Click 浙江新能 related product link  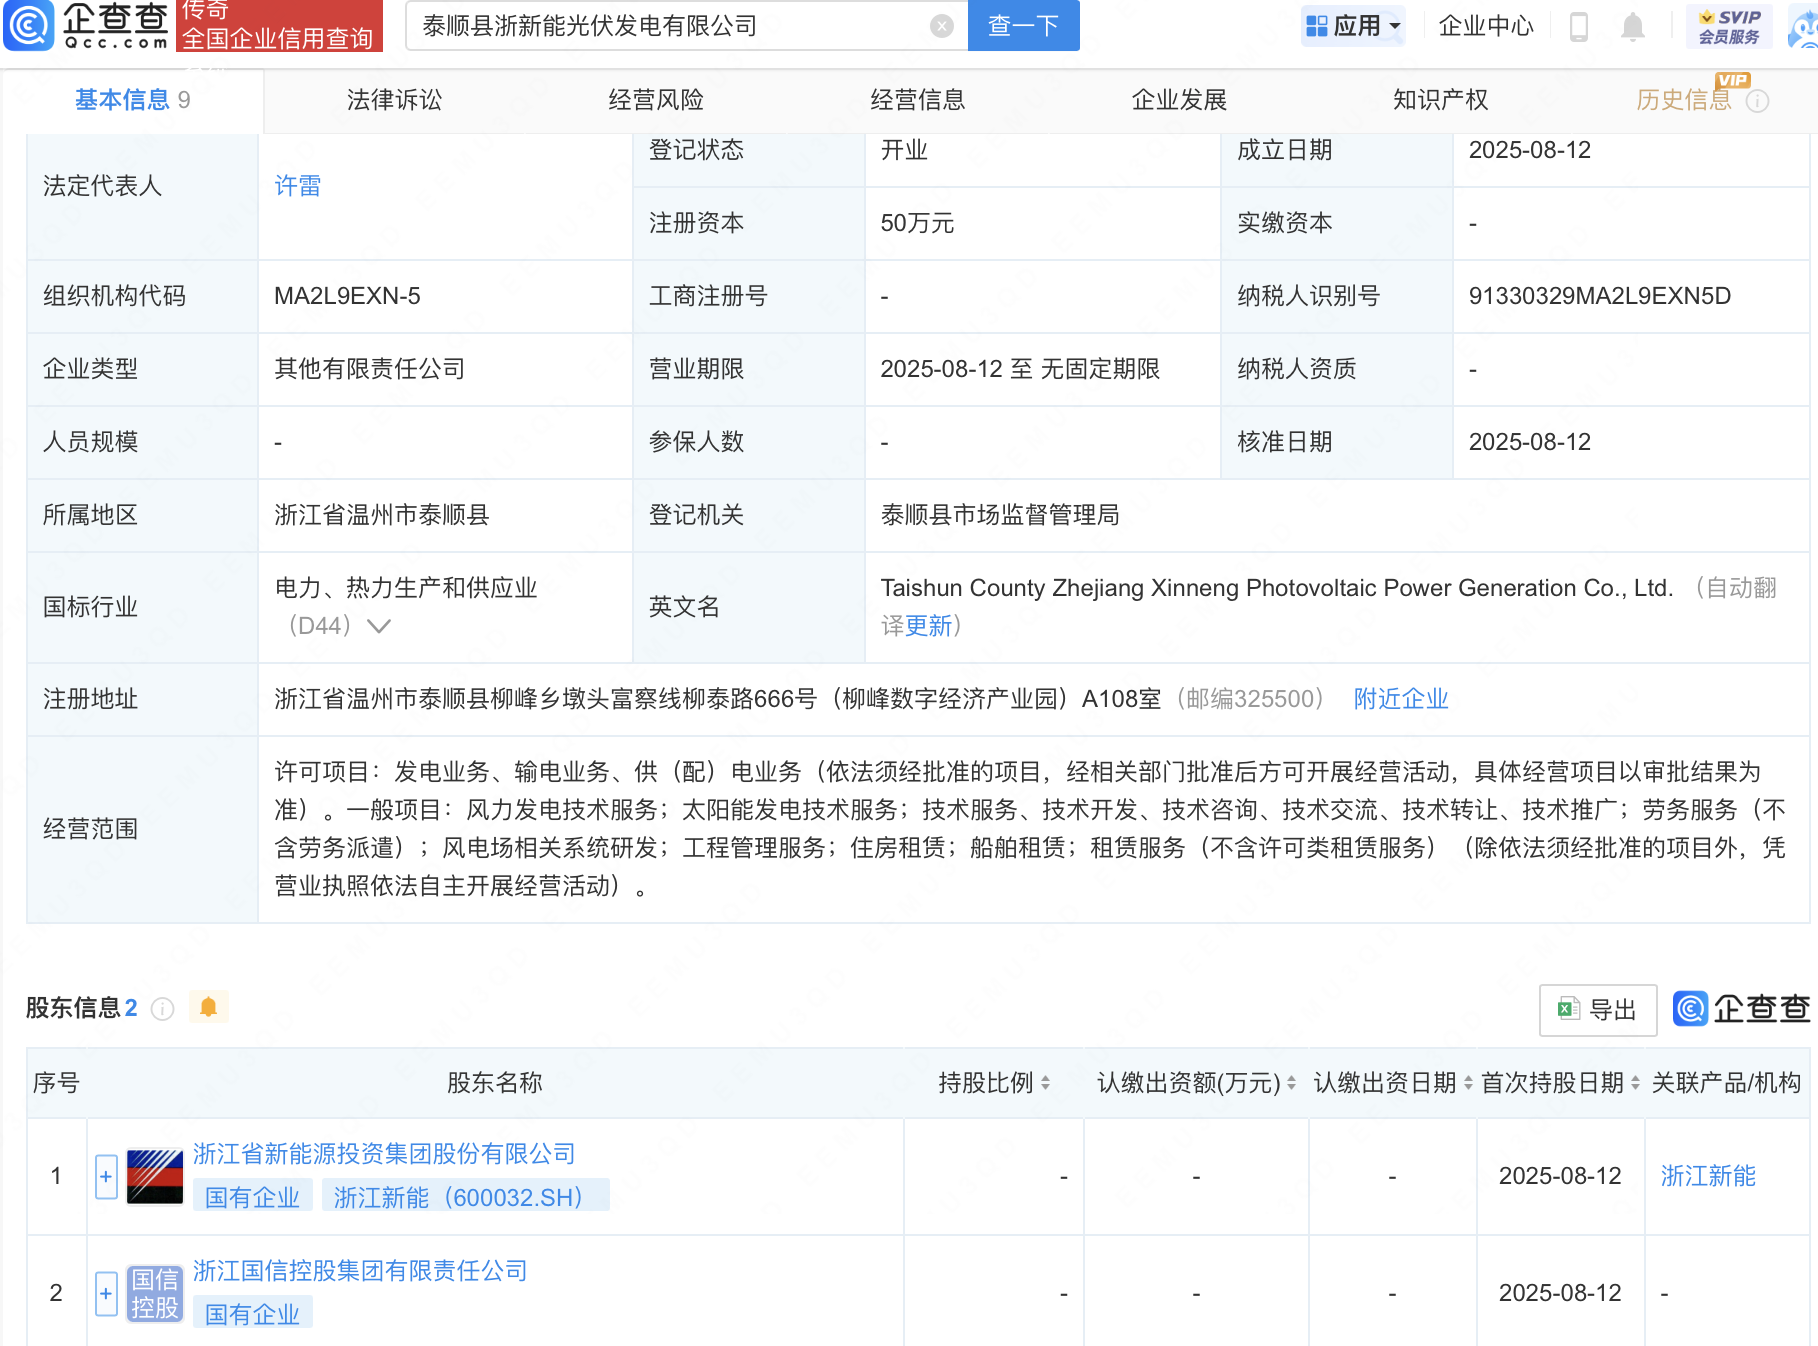pyautogui.click(x=1708, y=1176)
